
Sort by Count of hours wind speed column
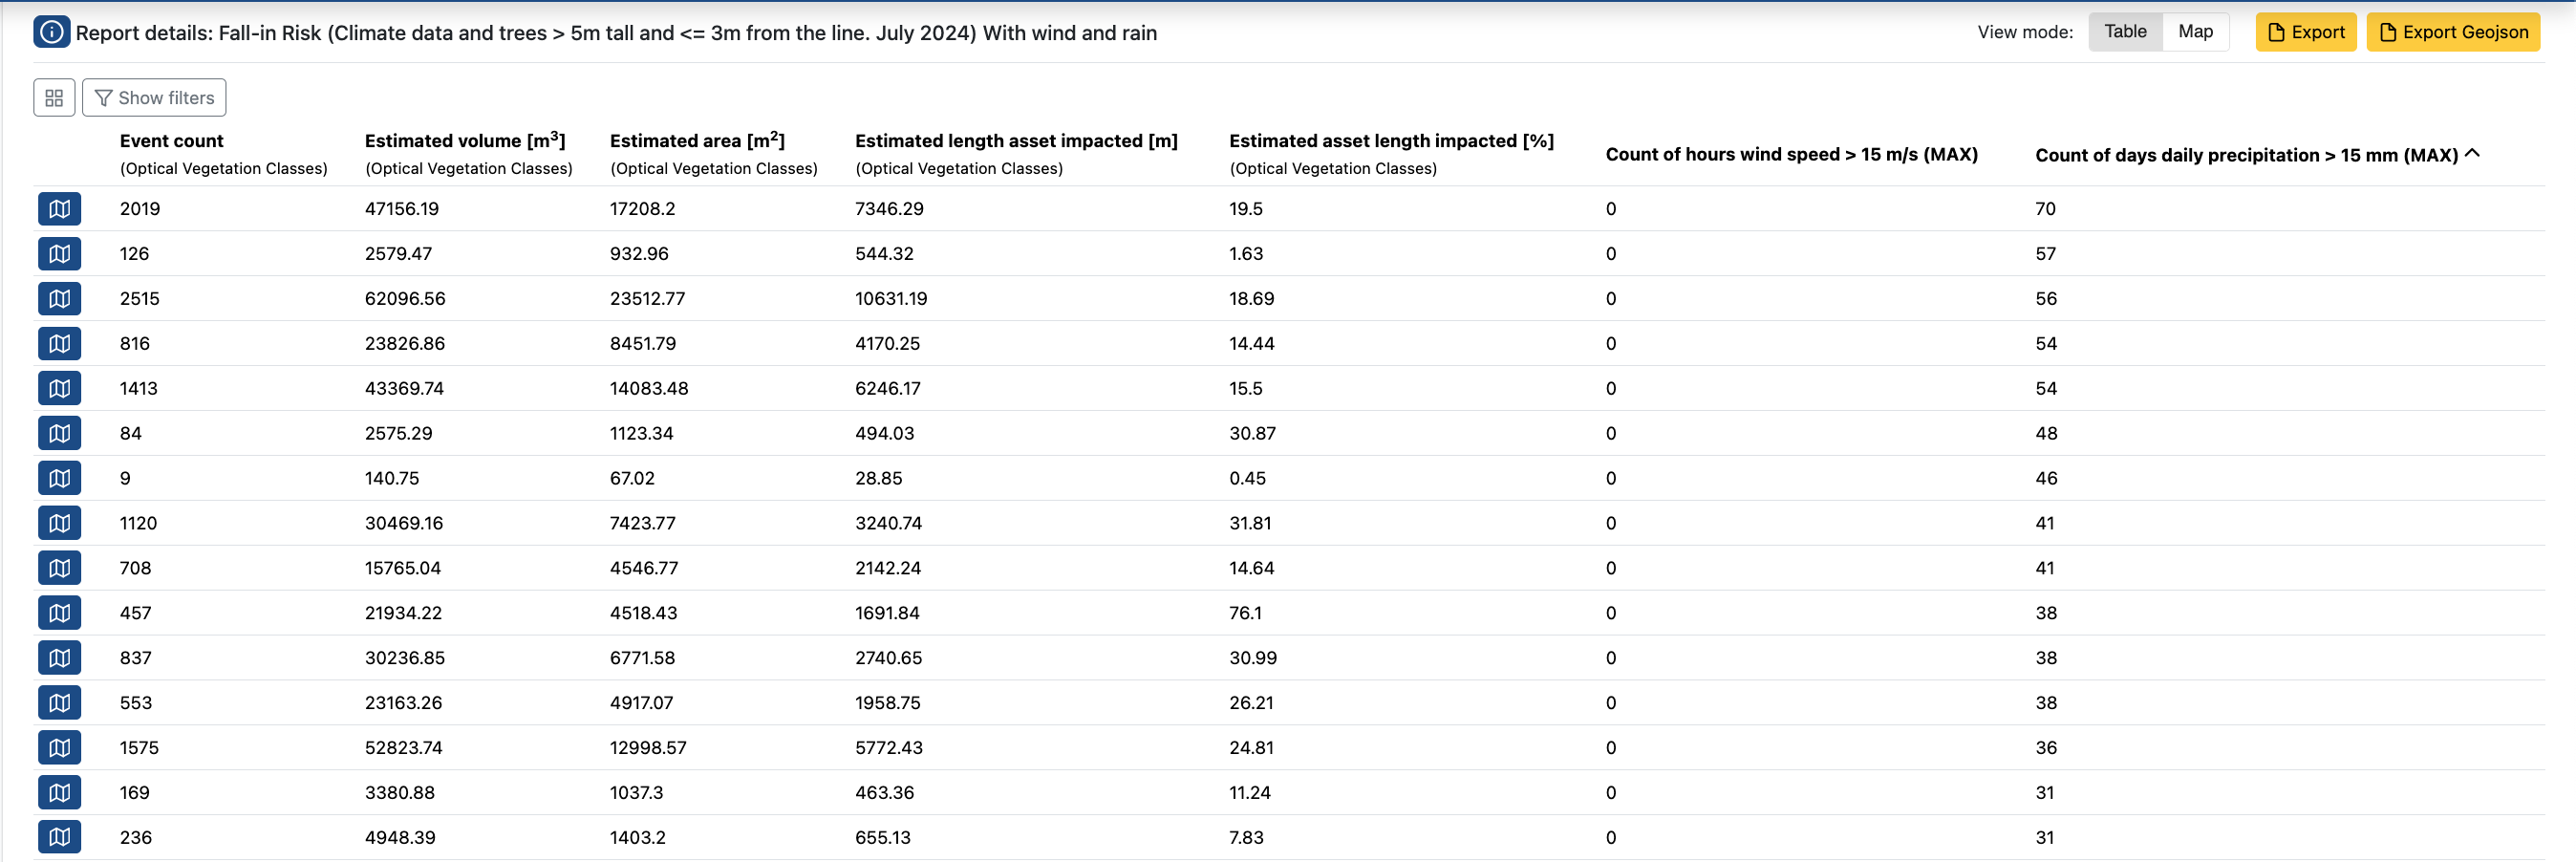click(x=1790, y=155)
